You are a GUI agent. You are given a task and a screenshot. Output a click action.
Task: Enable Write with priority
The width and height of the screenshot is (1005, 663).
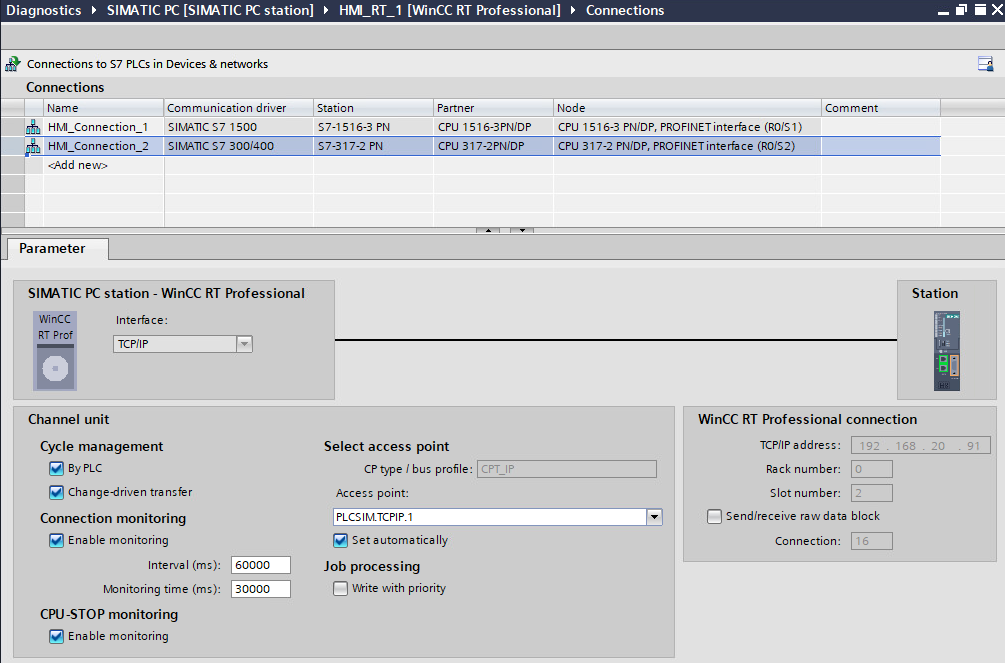(340, 588)
